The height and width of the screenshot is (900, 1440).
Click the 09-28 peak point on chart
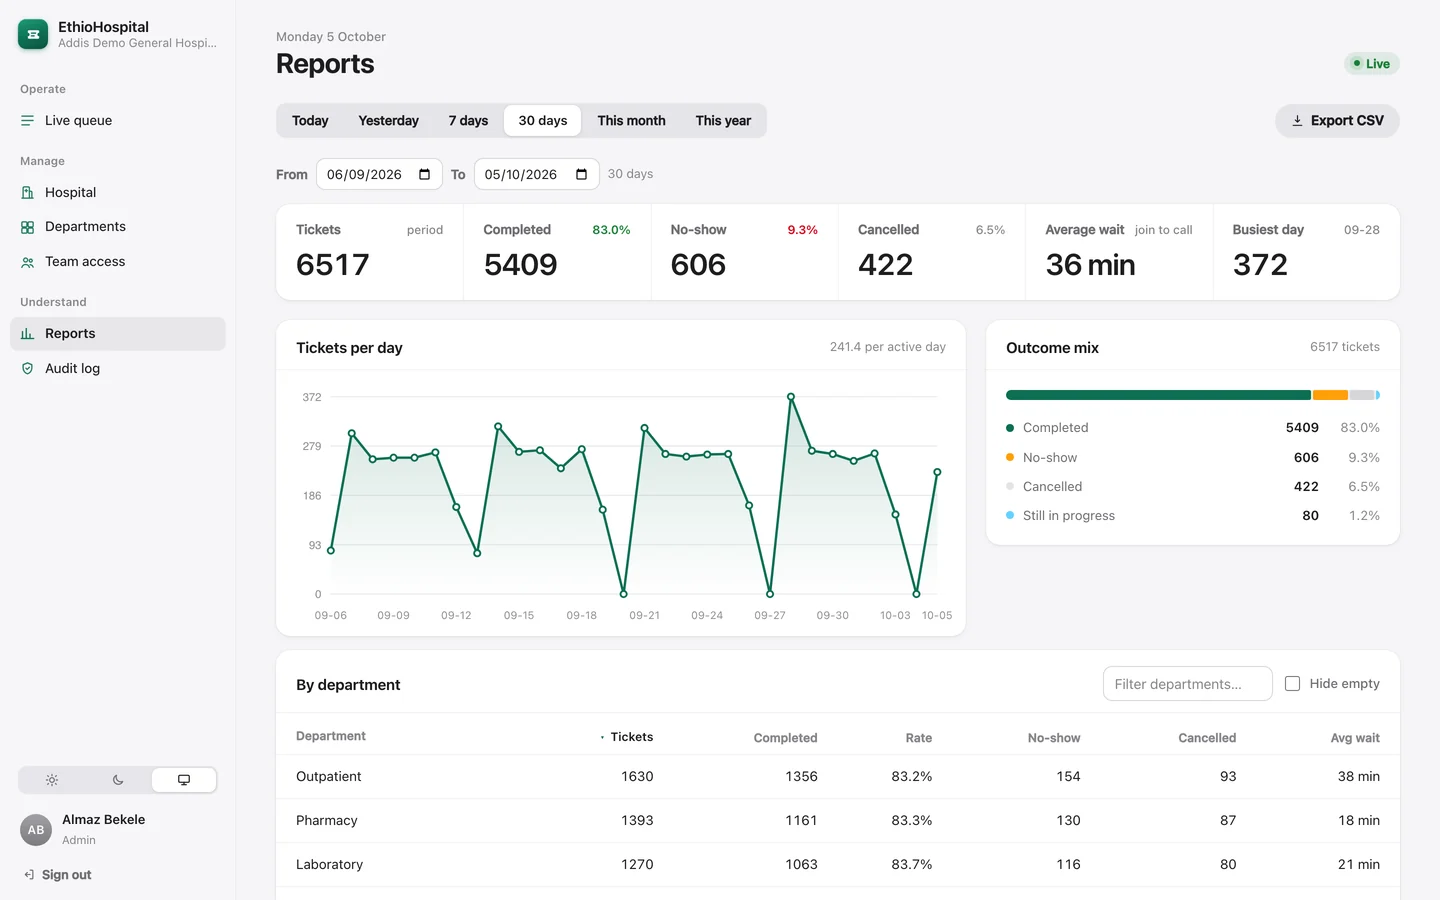coord(791,397)
